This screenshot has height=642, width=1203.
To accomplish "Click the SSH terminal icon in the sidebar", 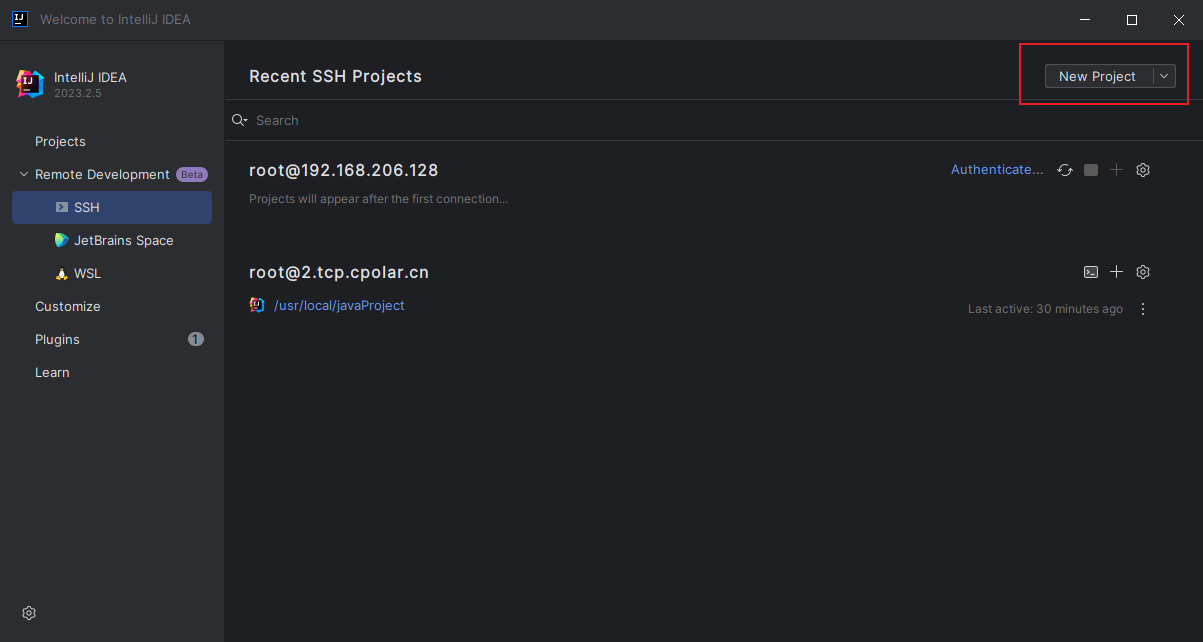I will pos(62,207).
